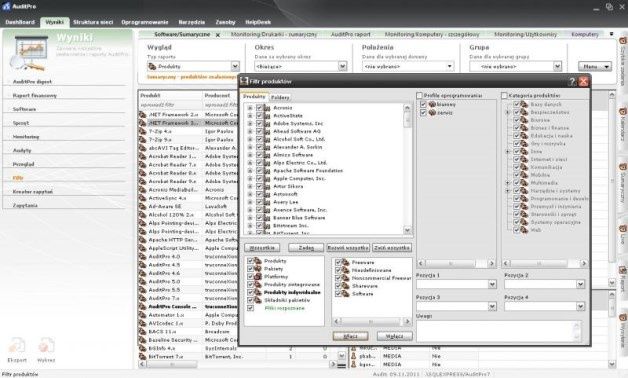Click the Rozwiń wszystko button
The height and width of the screenshot is (378, 628).
point(348,248)
